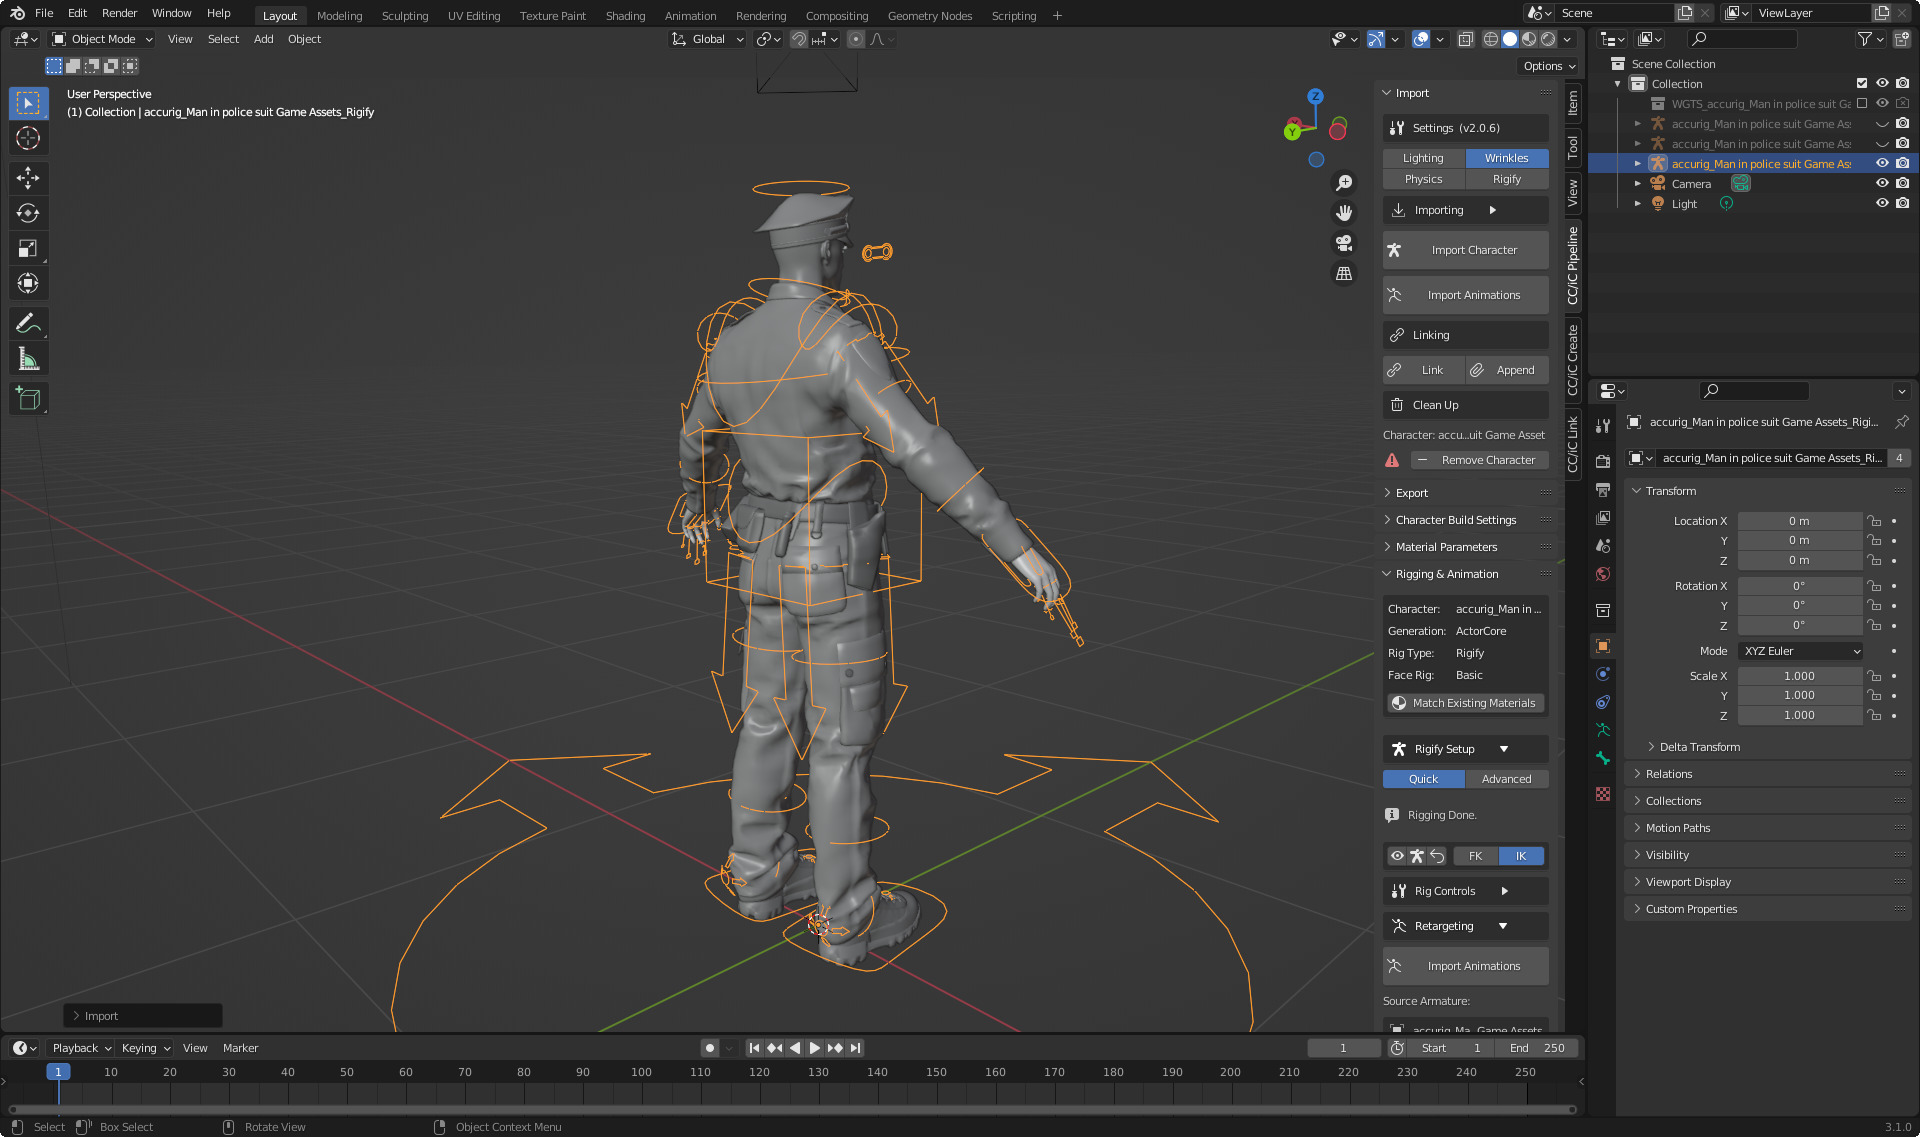Toggle camera view with the camera icon
Viewport: 1920px width, 1137px height.
coord(1344,243)
